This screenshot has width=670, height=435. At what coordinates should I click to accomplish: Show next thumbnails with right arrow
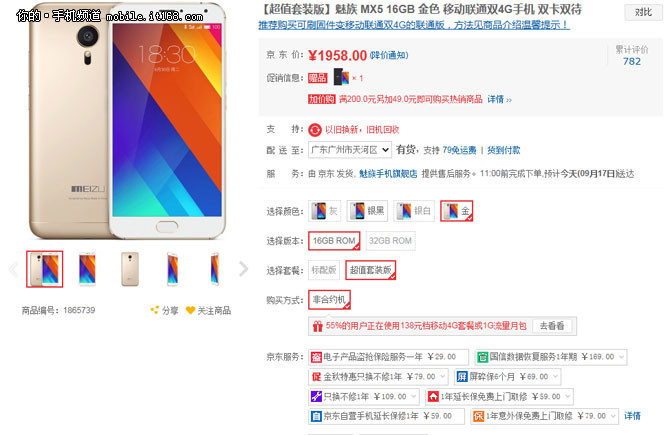click(244, 269)
